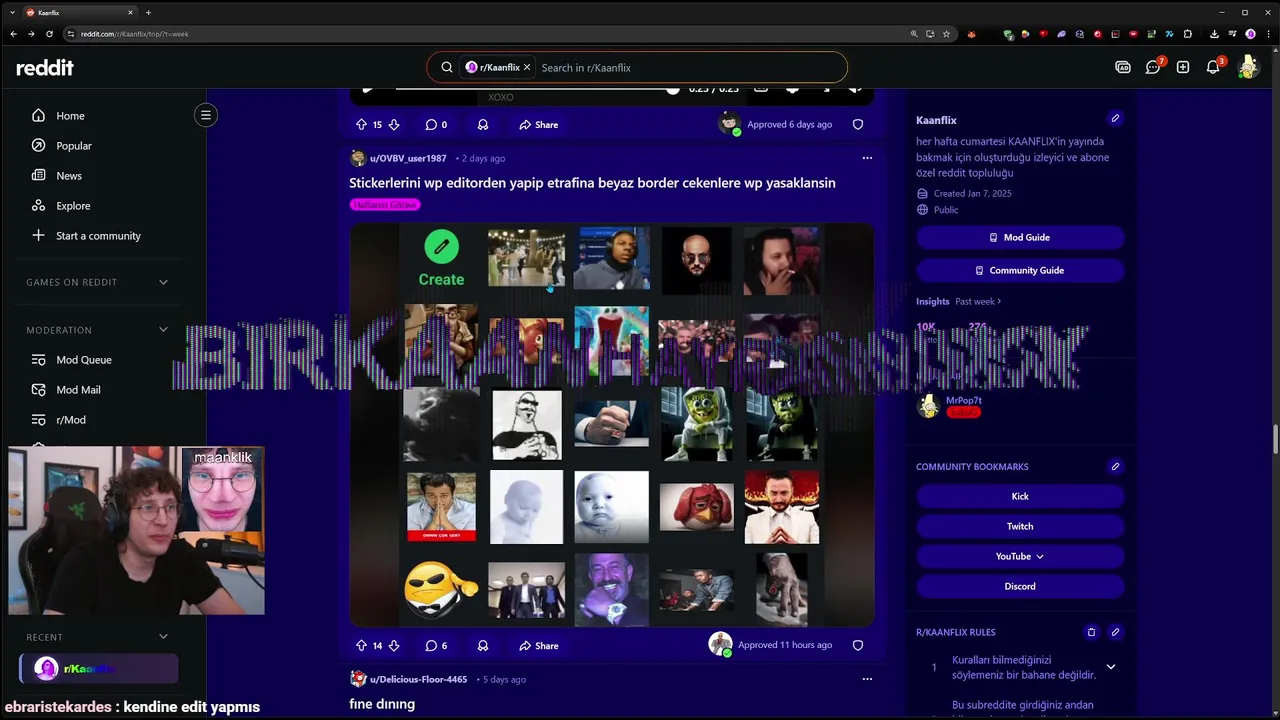
Task: Downvote the sticker post with 14 points
Action: tap(394, 646)
